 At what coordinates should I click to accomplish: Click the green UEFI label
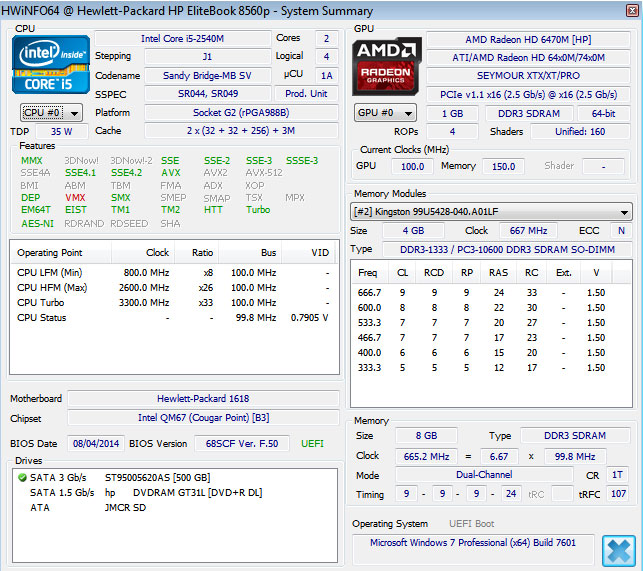(x=312, y=443)
